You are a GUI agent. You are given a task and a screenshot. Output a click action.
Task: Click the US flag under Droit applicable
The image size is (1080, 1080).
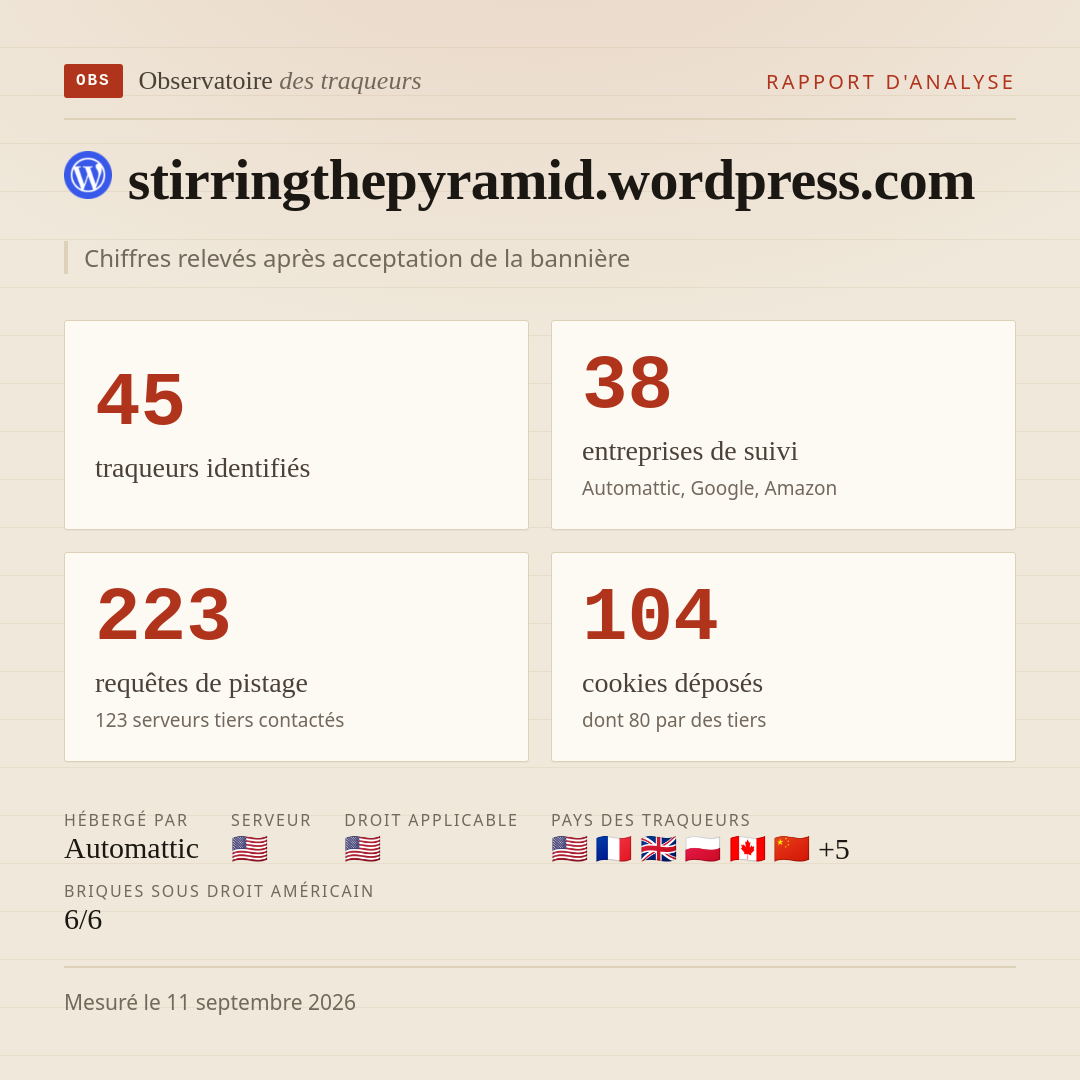click(x=362, y=849)
